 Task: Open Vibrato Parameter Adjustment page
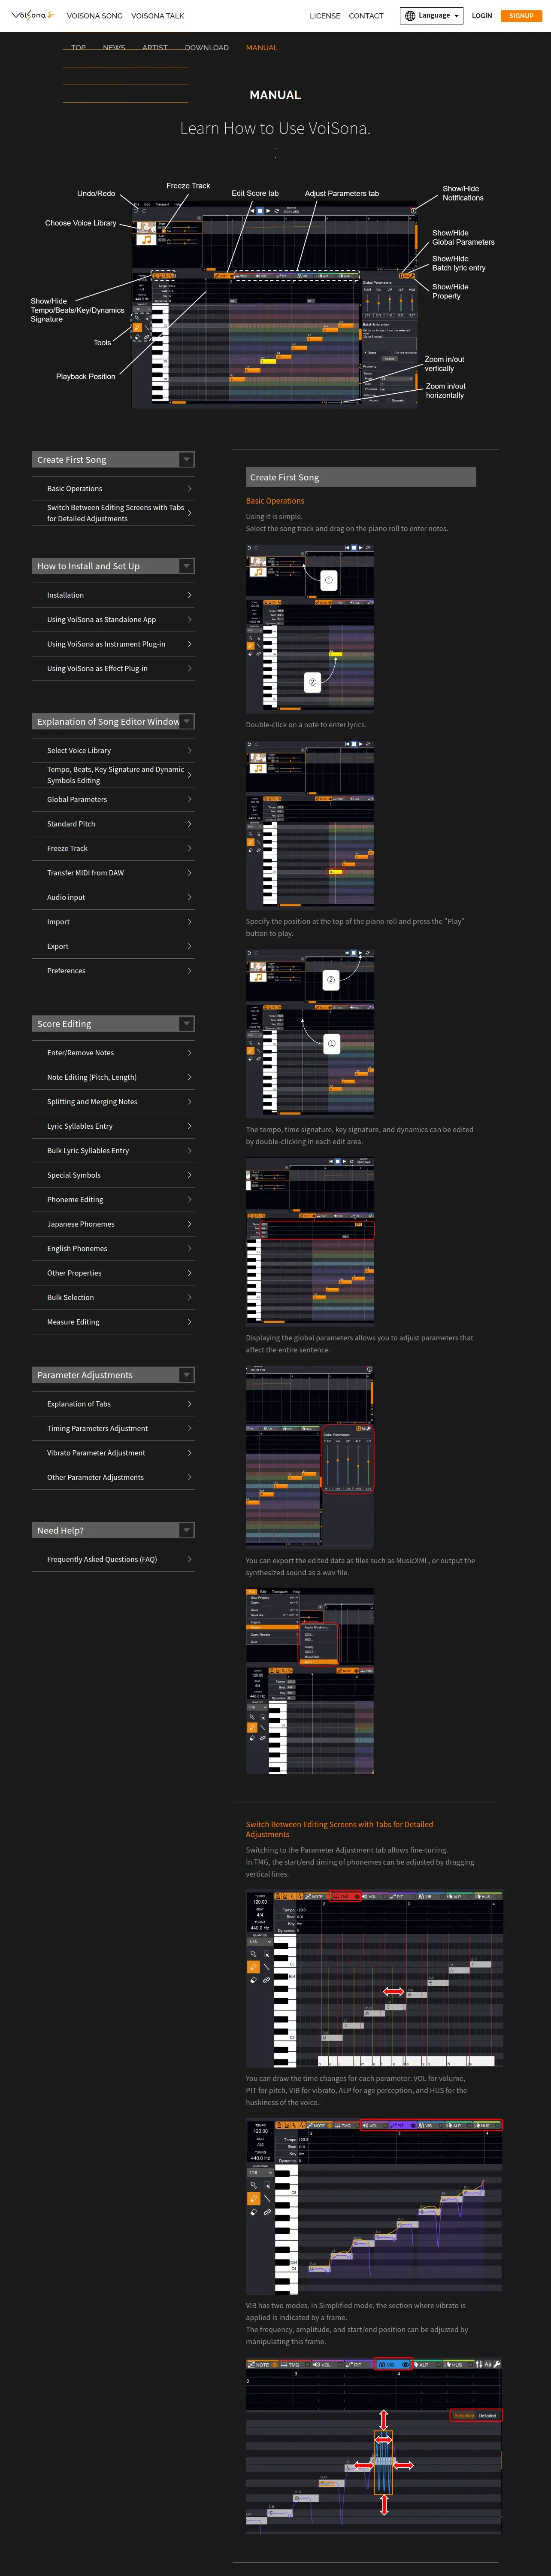[x=113, y=1453]
